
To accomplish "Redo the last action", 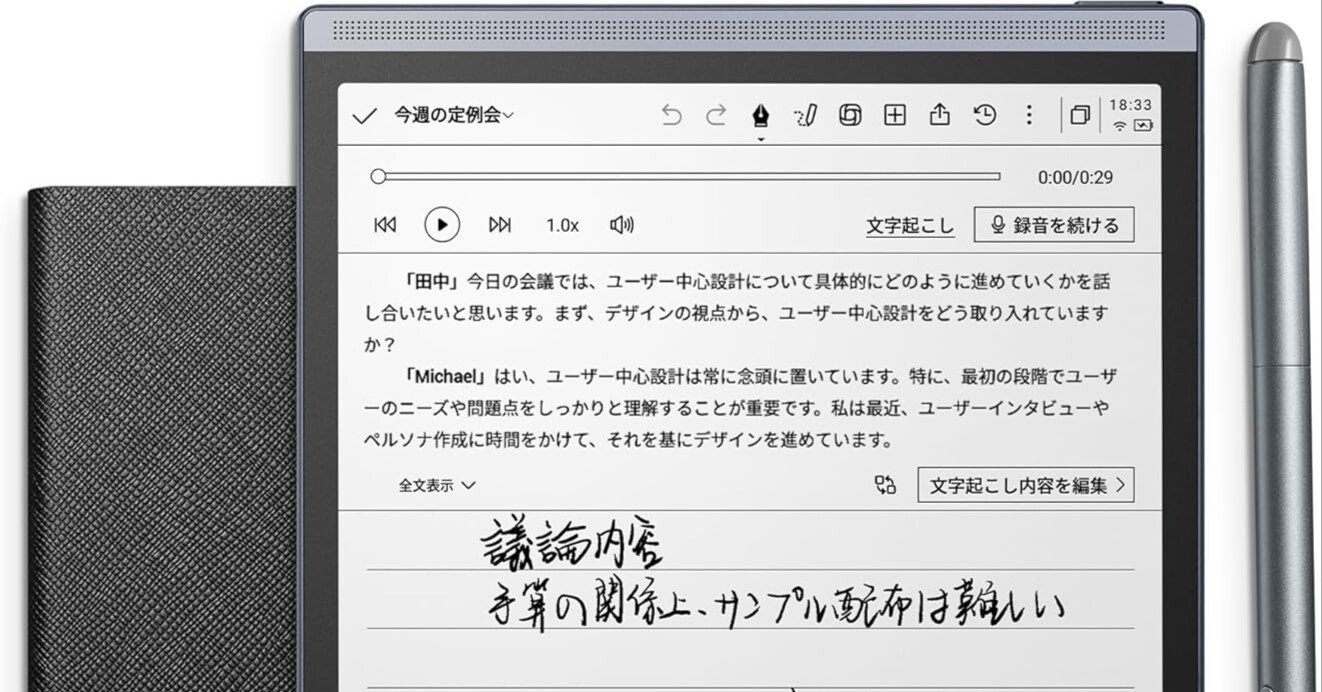I will (716, 114).
